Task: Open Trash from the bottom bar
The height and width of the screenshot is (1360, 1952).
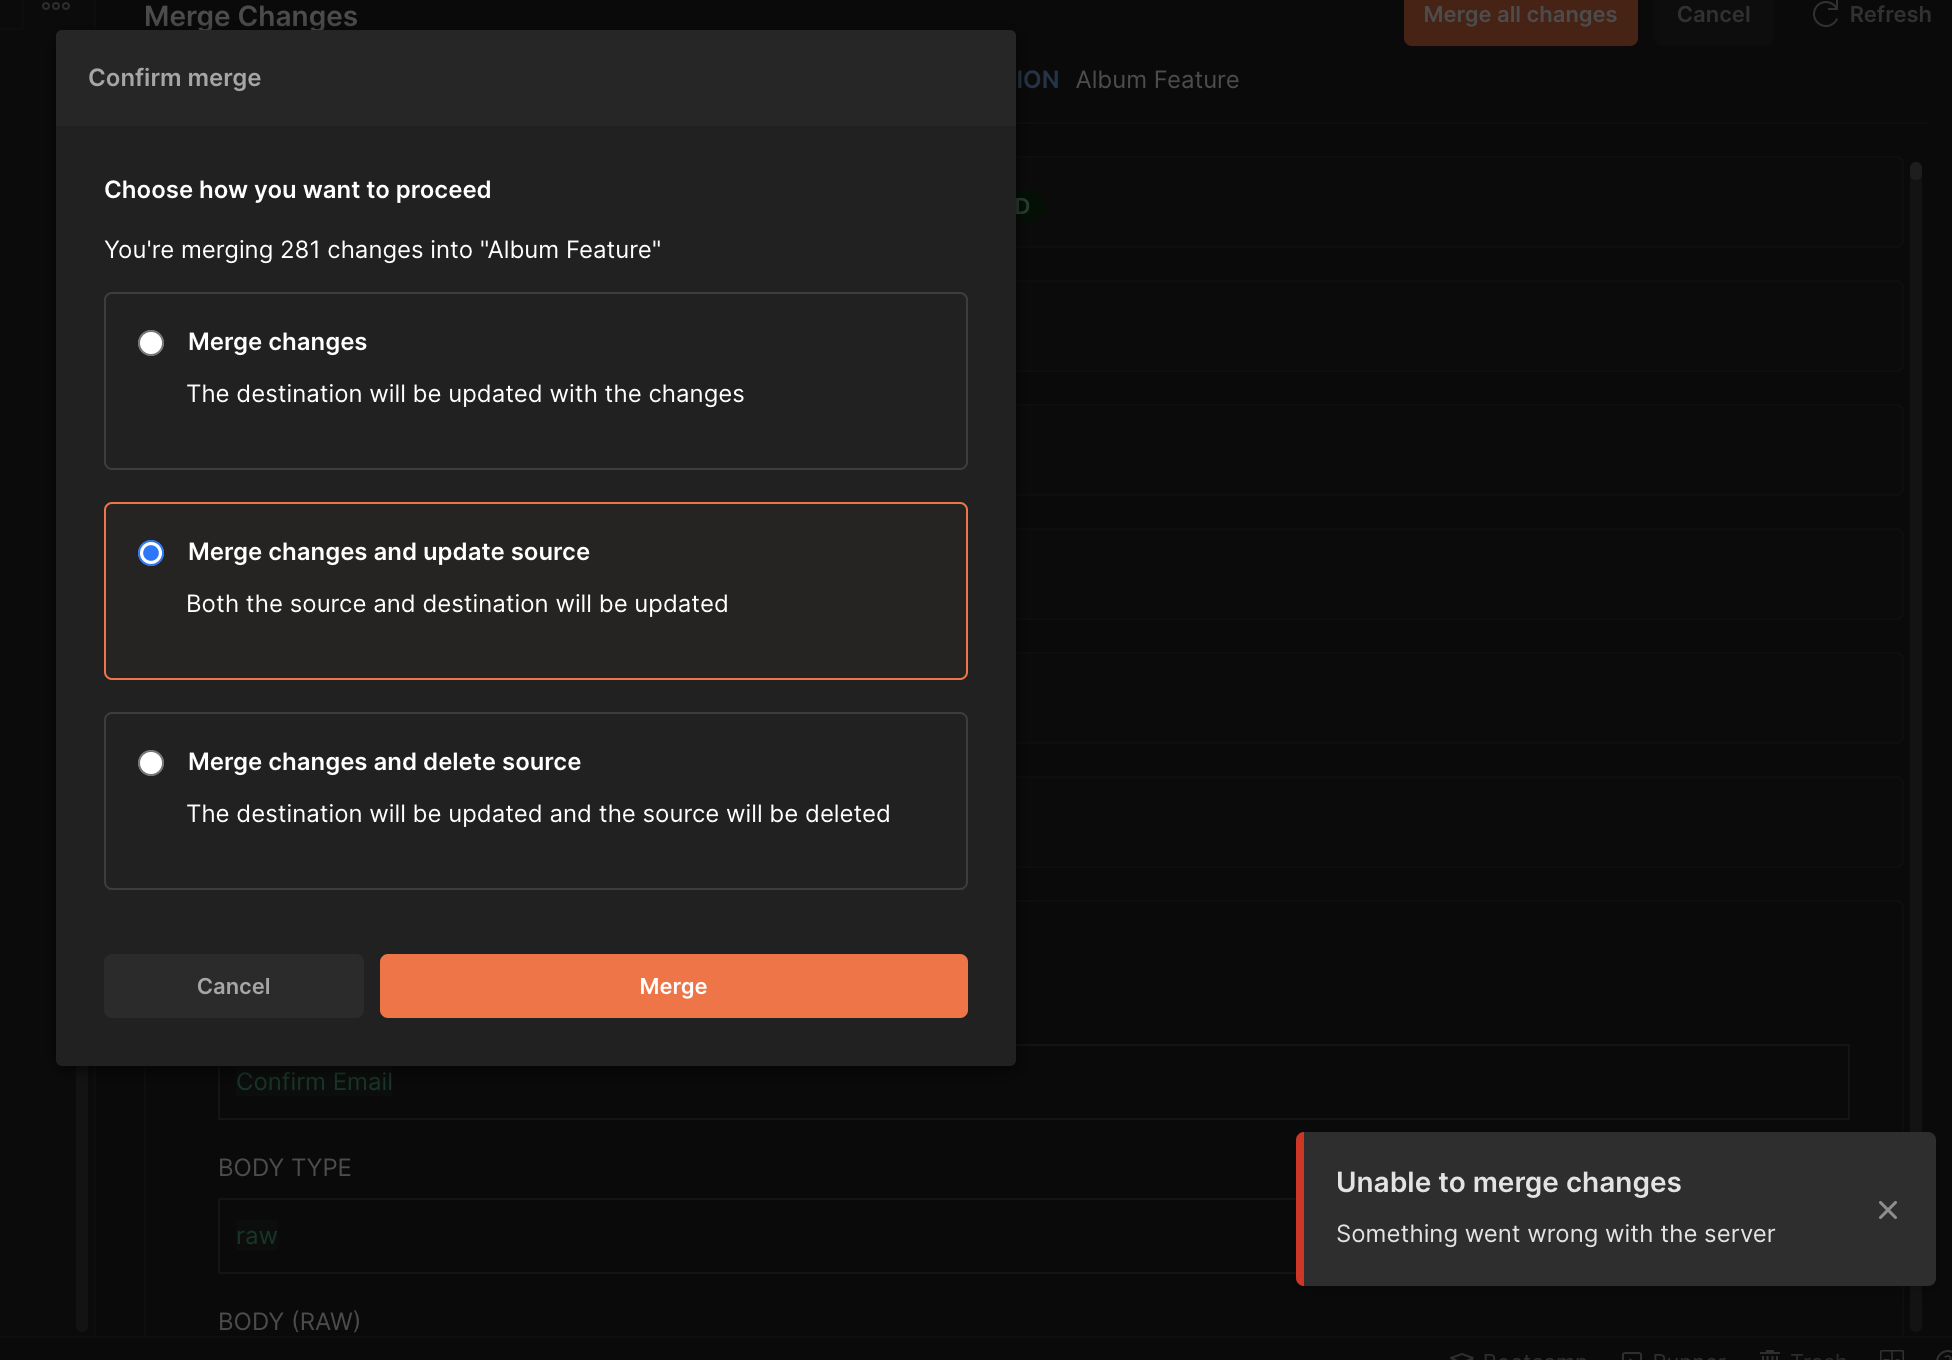Action: 1800,1356
